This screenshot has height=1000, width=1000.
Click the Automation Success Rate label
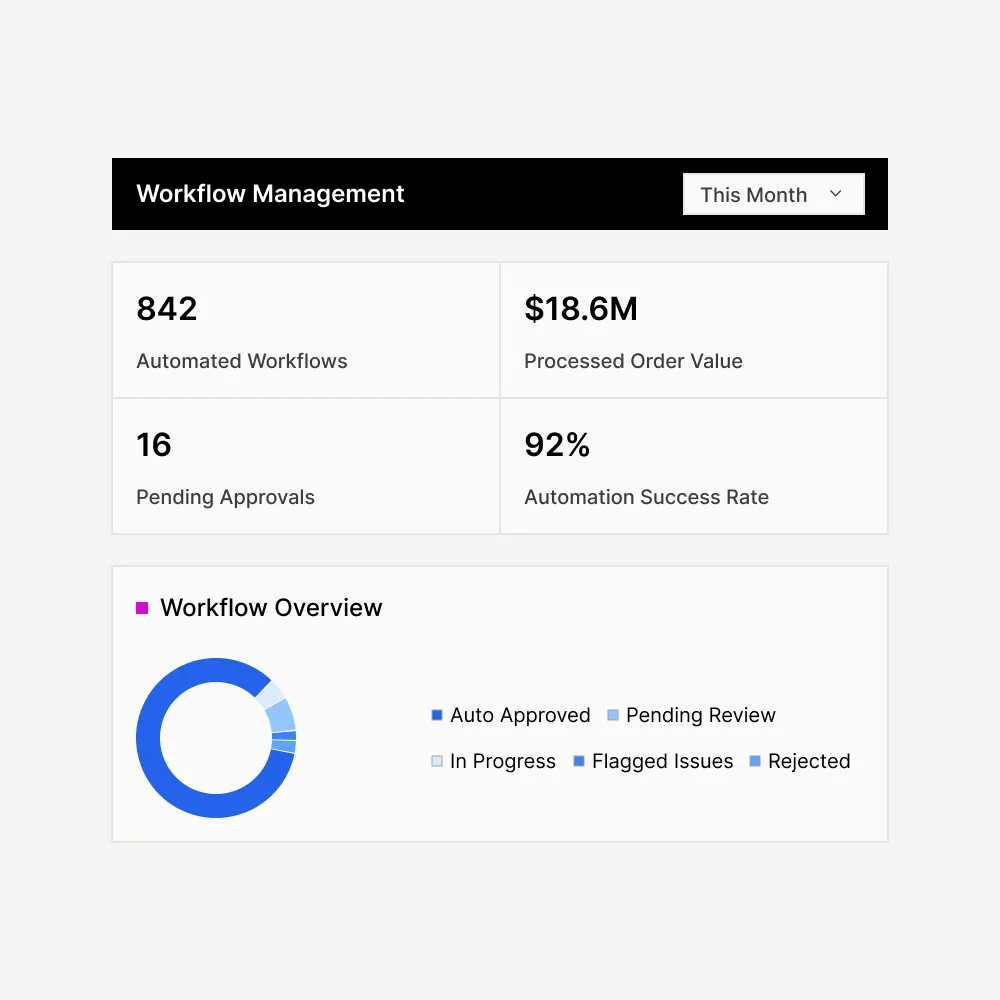point(647,497)
